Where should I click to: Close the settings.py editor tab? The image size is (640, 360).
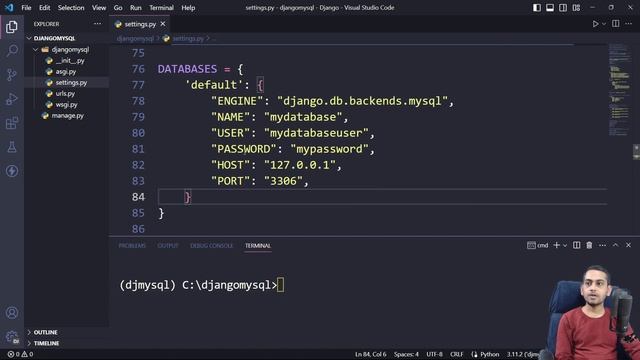[163, 24]
